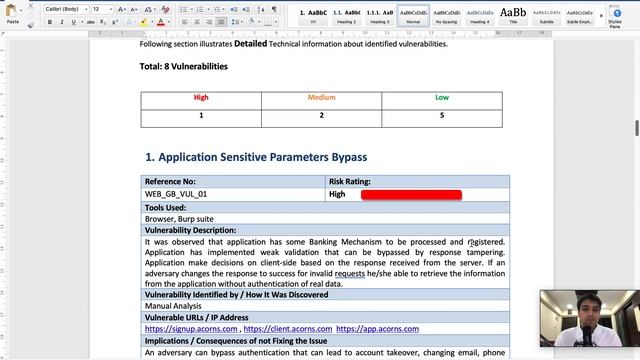
Task: Open the Borders dropdown arrow
Action: (276, 22)
